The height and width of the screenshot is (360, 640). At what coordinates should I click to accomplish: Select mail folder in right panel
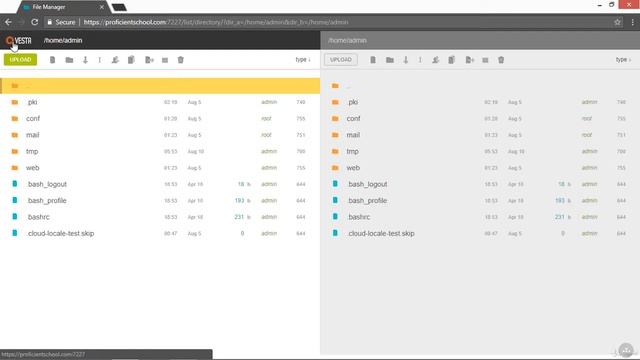(480, 135)
